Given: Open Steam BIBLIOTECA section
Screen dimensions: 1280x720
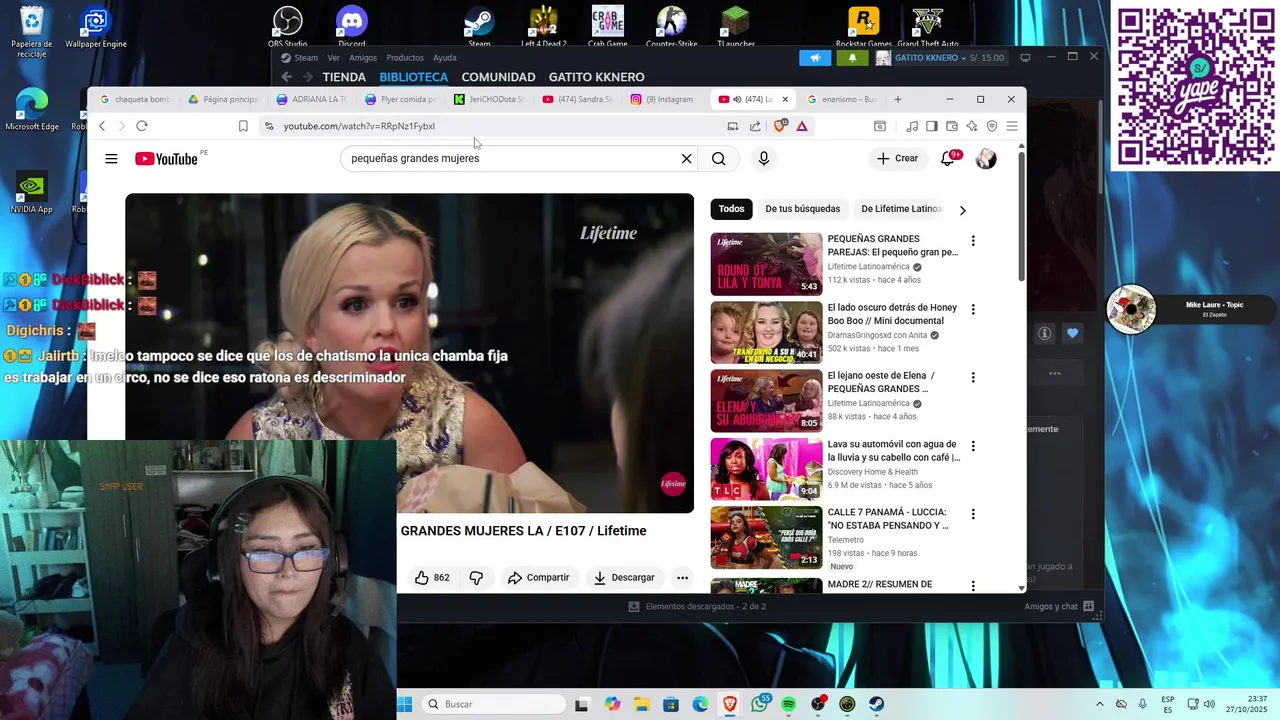Looking at the screenshot, I should [413, 77].
